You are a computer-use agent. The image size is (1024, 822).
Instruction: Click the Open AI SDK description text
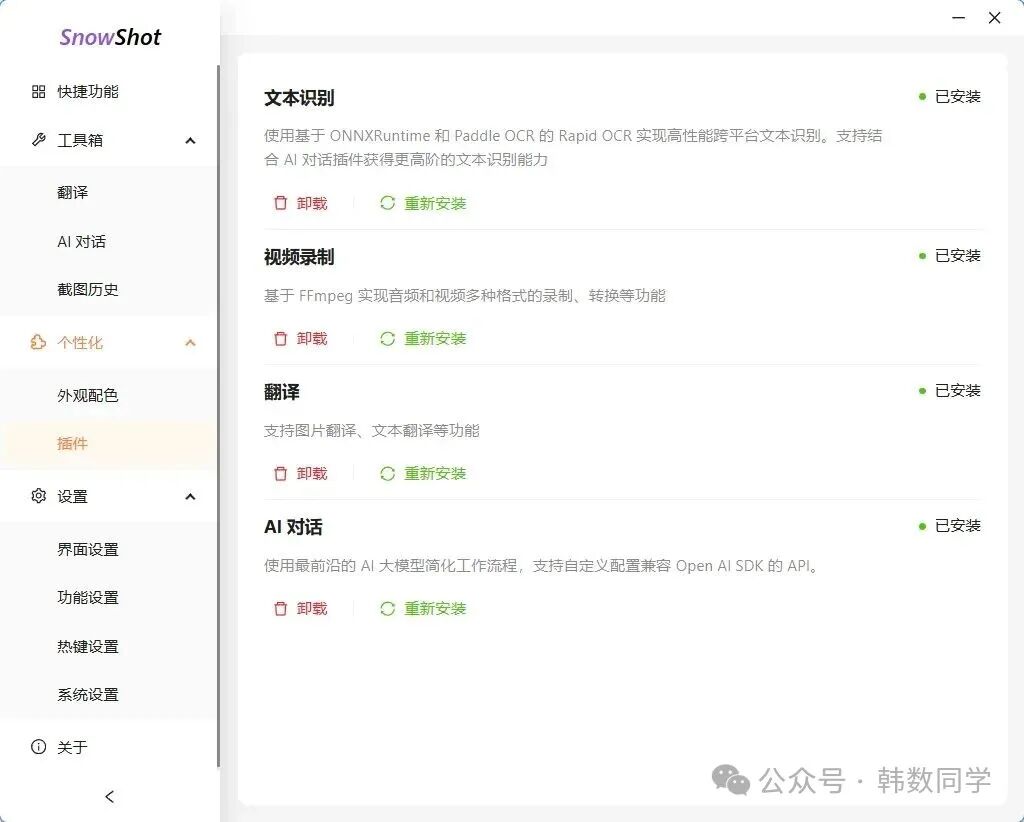[x=541, y=565]
